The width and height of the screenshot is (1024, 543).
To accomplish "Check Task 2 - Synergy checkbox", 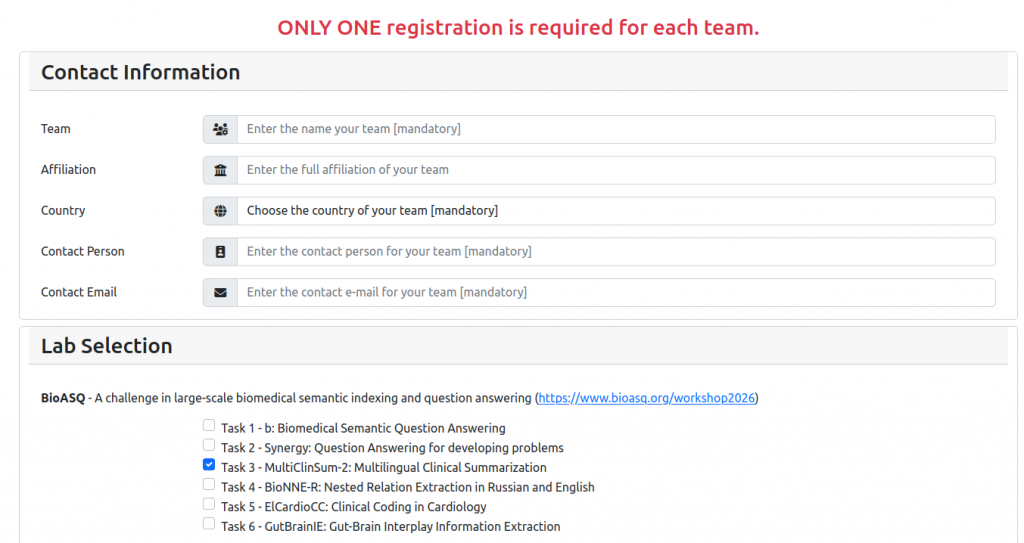I will click(209, 445).
